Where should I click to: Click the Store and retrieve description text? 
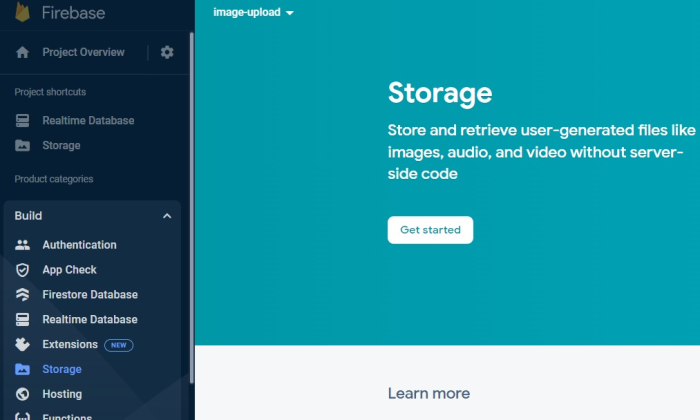coord(542,152)
